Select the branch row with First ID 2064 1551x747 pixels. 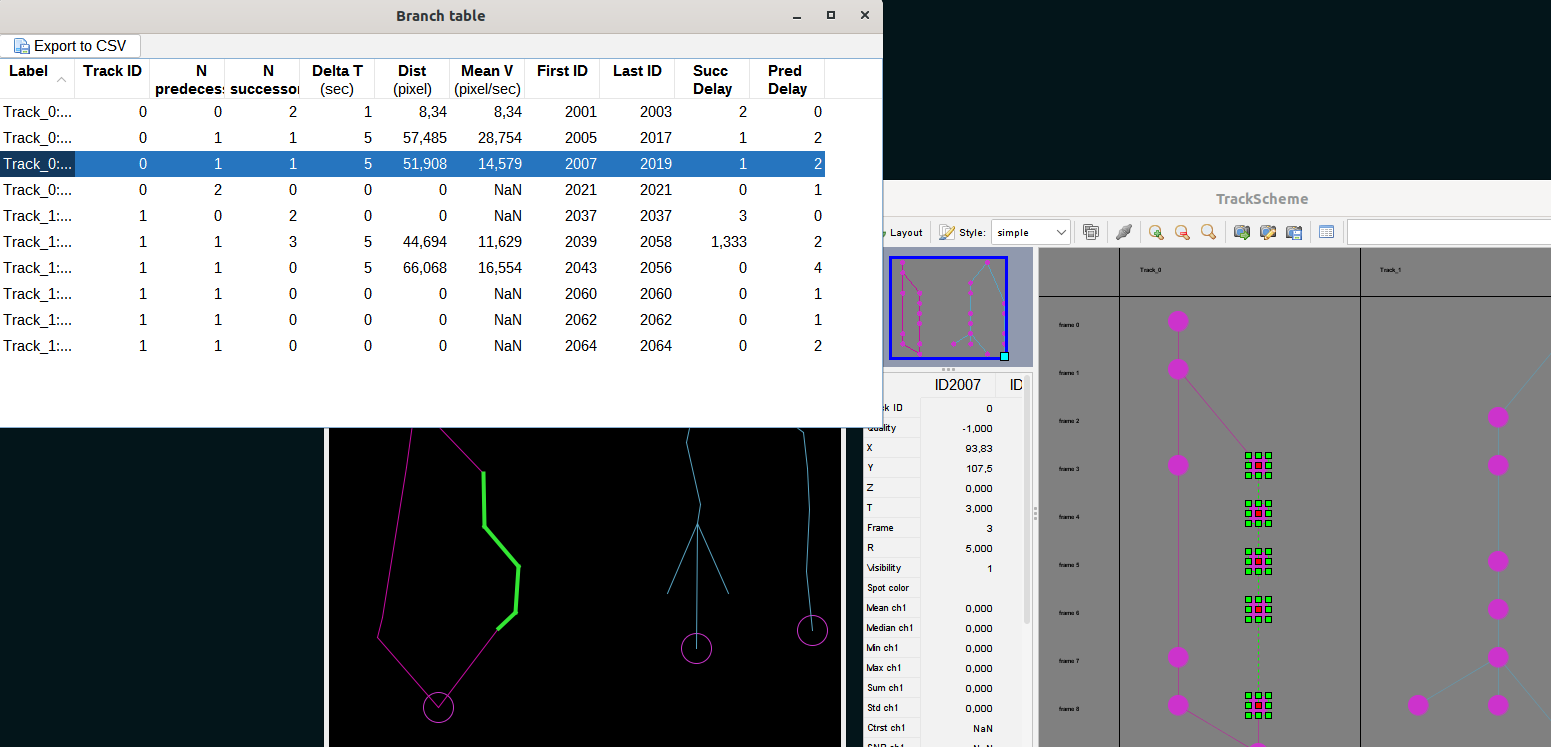(412, 346)
